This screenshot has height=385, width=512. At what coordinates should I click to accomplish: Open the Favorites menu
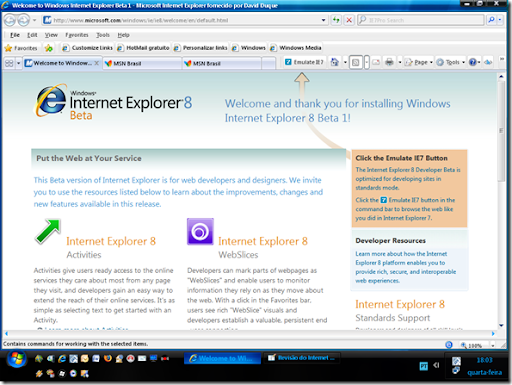pyautogui.click(x=77, y=35)
